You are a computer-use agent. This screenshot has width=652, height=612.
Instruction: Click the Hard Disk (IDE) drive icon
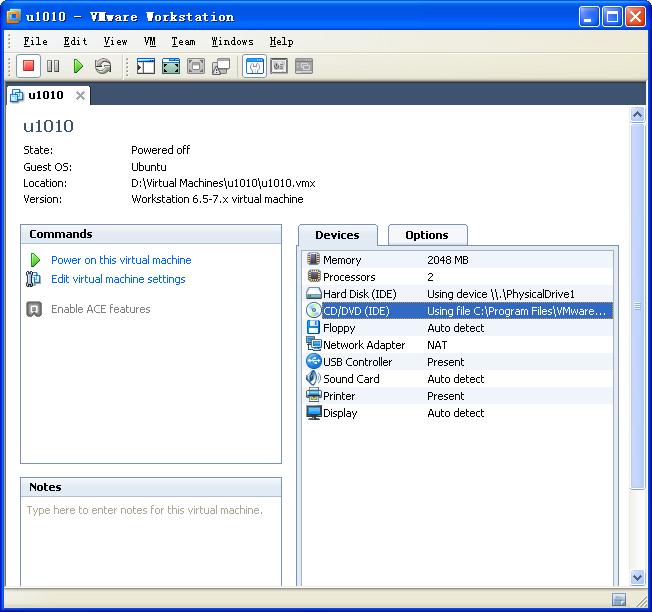[314, 294]
